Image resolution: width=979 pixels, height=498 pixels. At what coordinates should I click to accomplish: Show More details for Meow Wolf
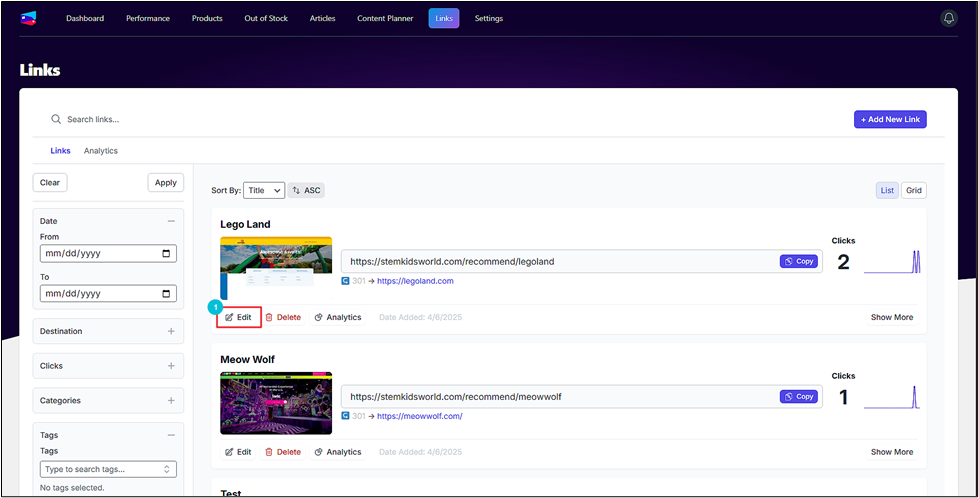892,452
